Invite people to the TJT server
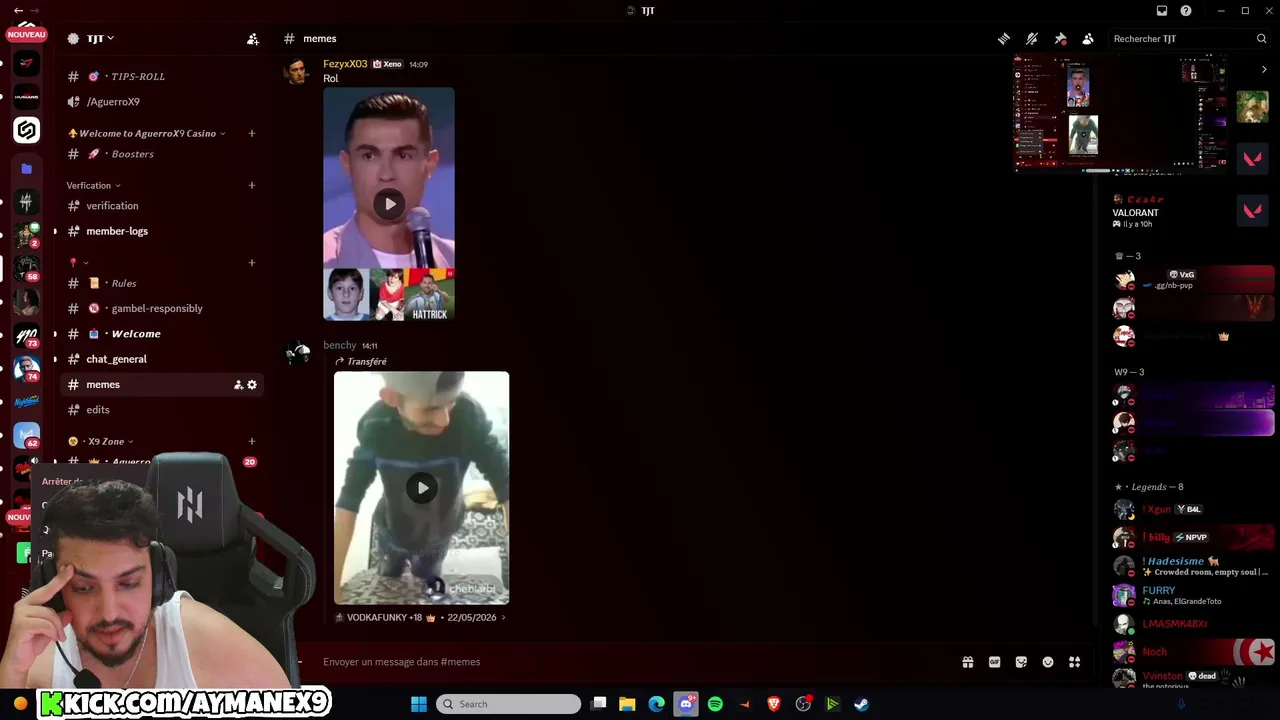The height and width of the screenshot is (720, 1280). click(x=253, y=39)
